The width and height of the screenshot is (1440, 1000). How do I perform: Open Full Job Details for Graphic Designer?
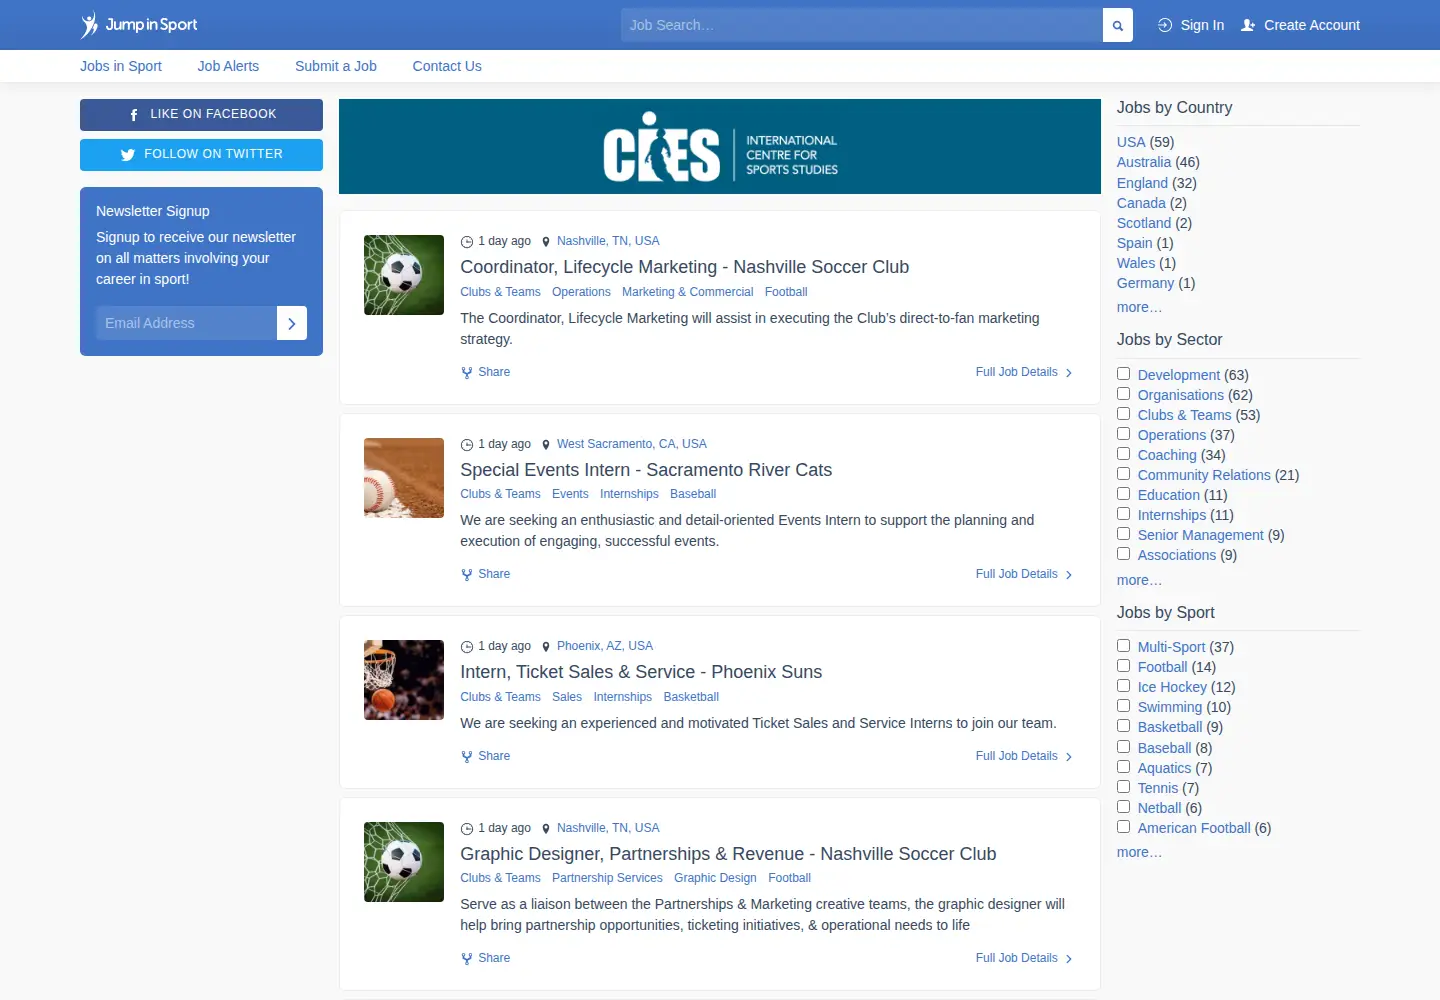1024,958
